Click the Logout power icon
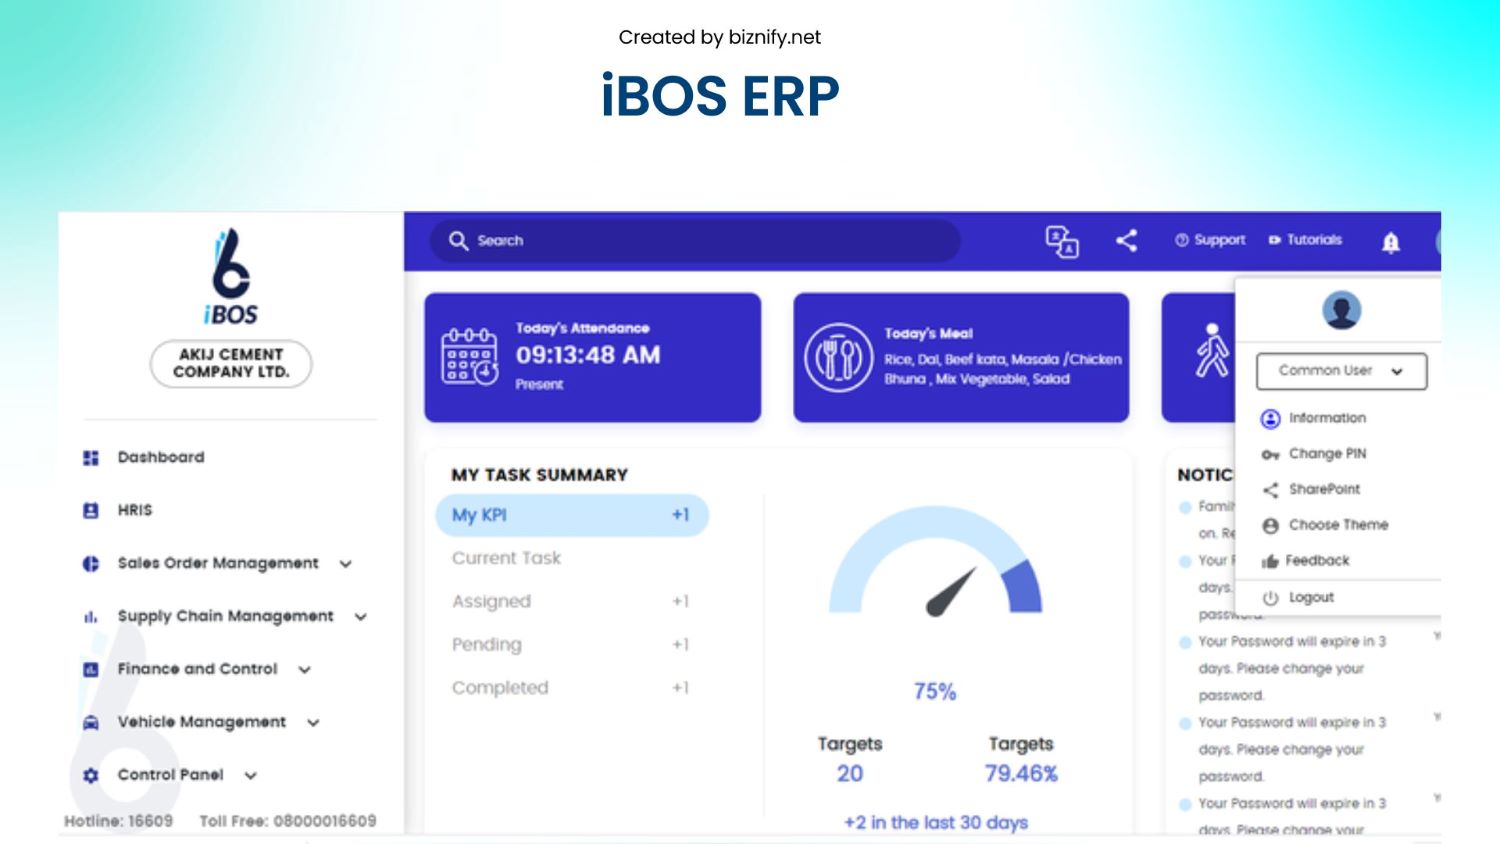 tap(1270, 597)
